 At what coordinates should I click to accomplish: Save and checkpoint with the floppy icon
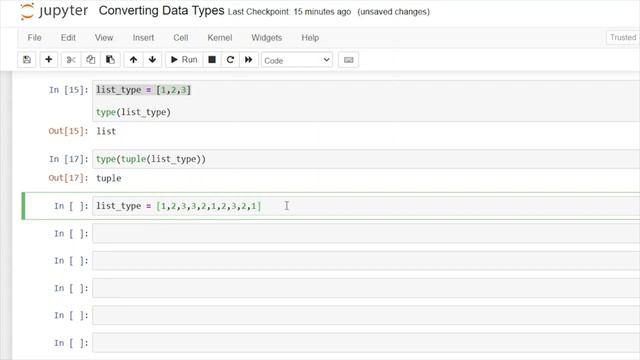(27, 60)
